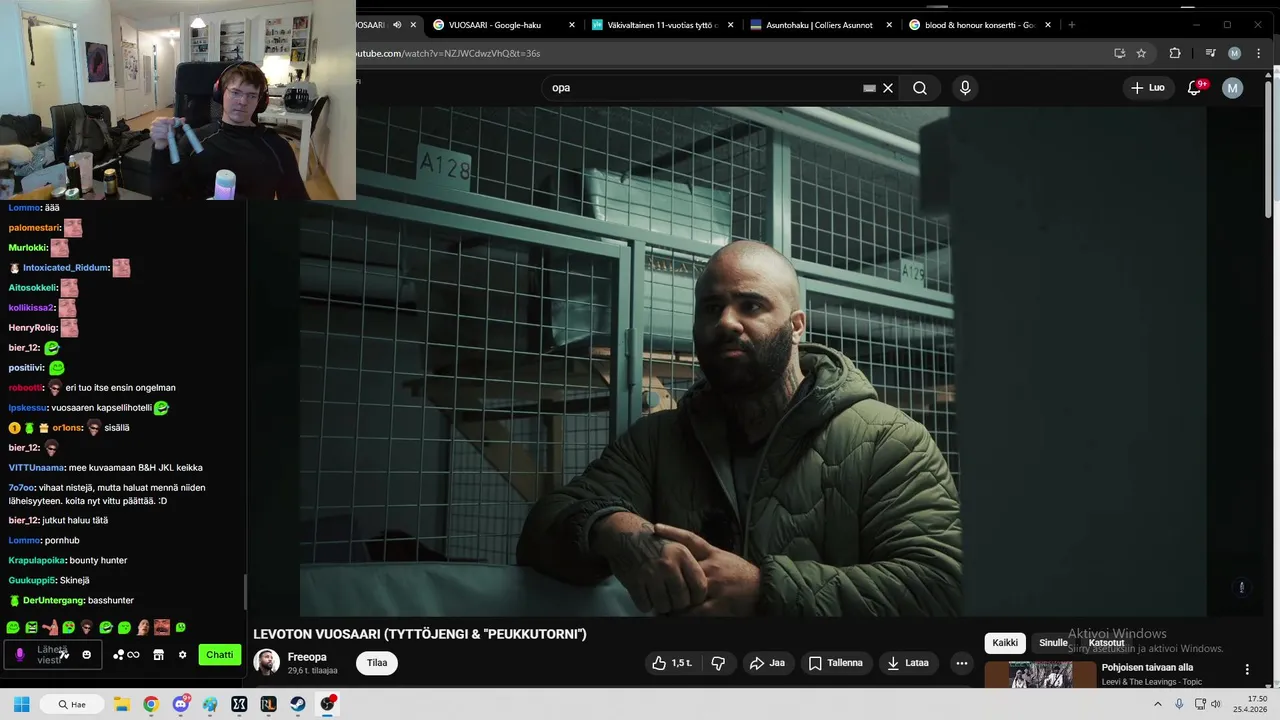The width and height of the screenshot is (1280, 720).
Task: Open the YouTube account avatar menu
Action: 1232,88
